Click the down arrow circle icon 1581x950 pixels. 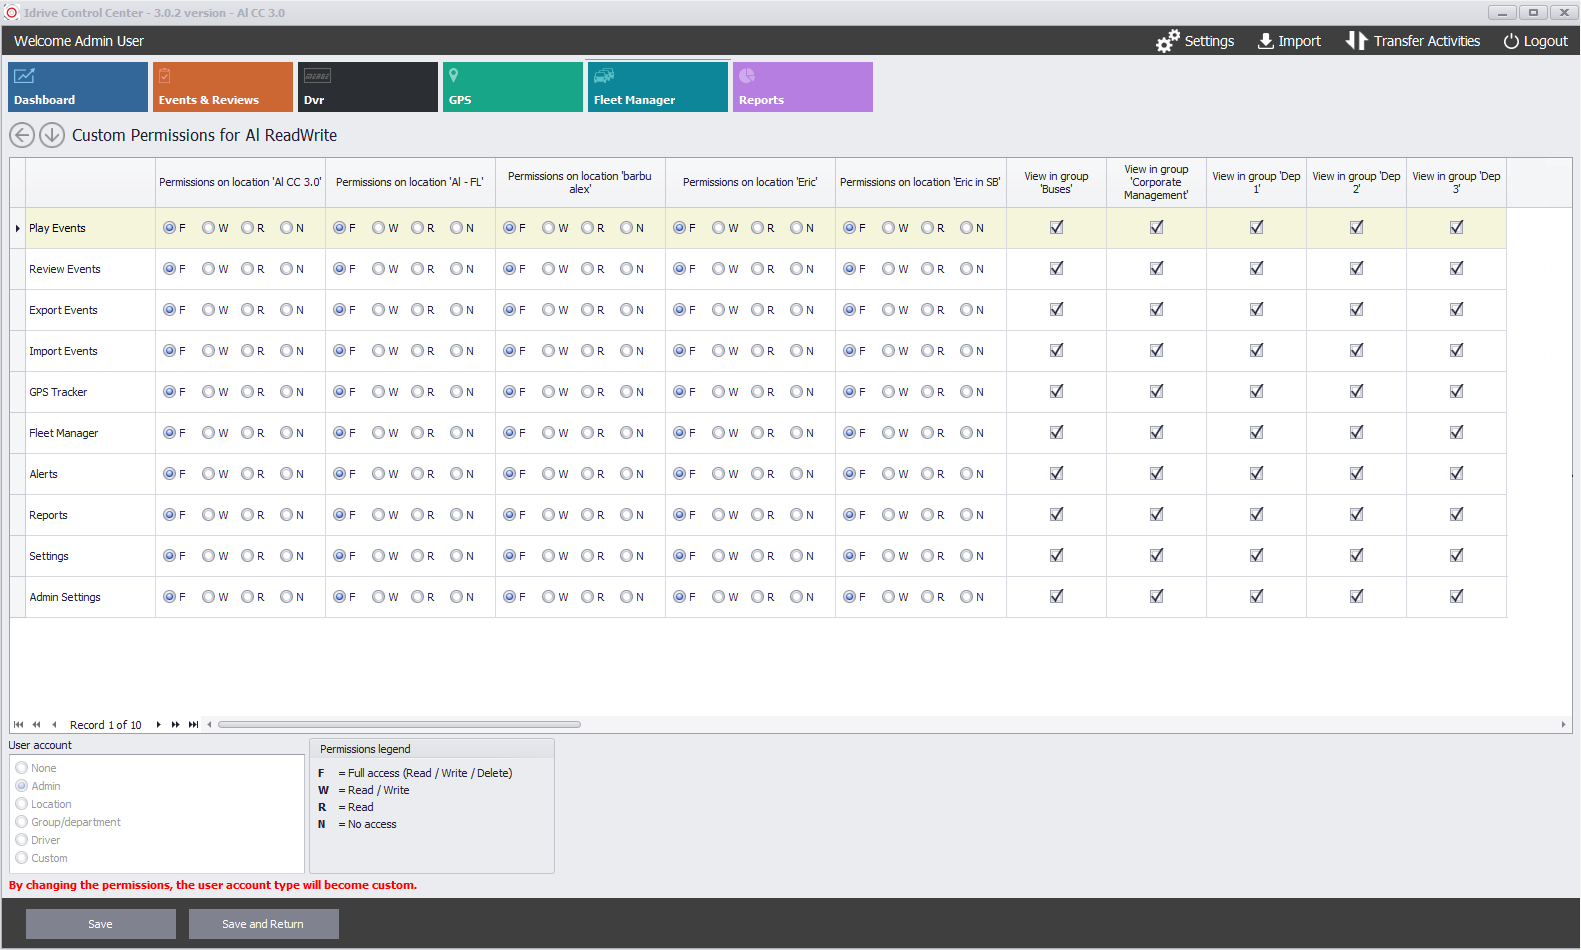pos(52,135)
